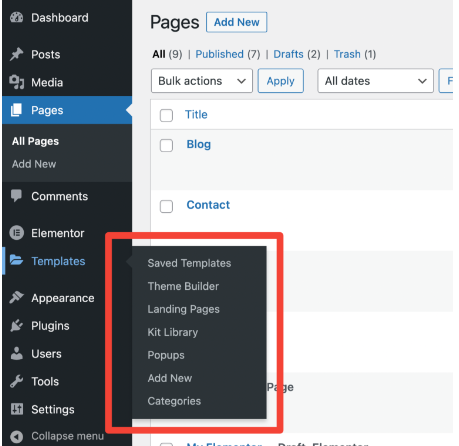Click the Apply button
Screen dimensions: 459x446
280,81
